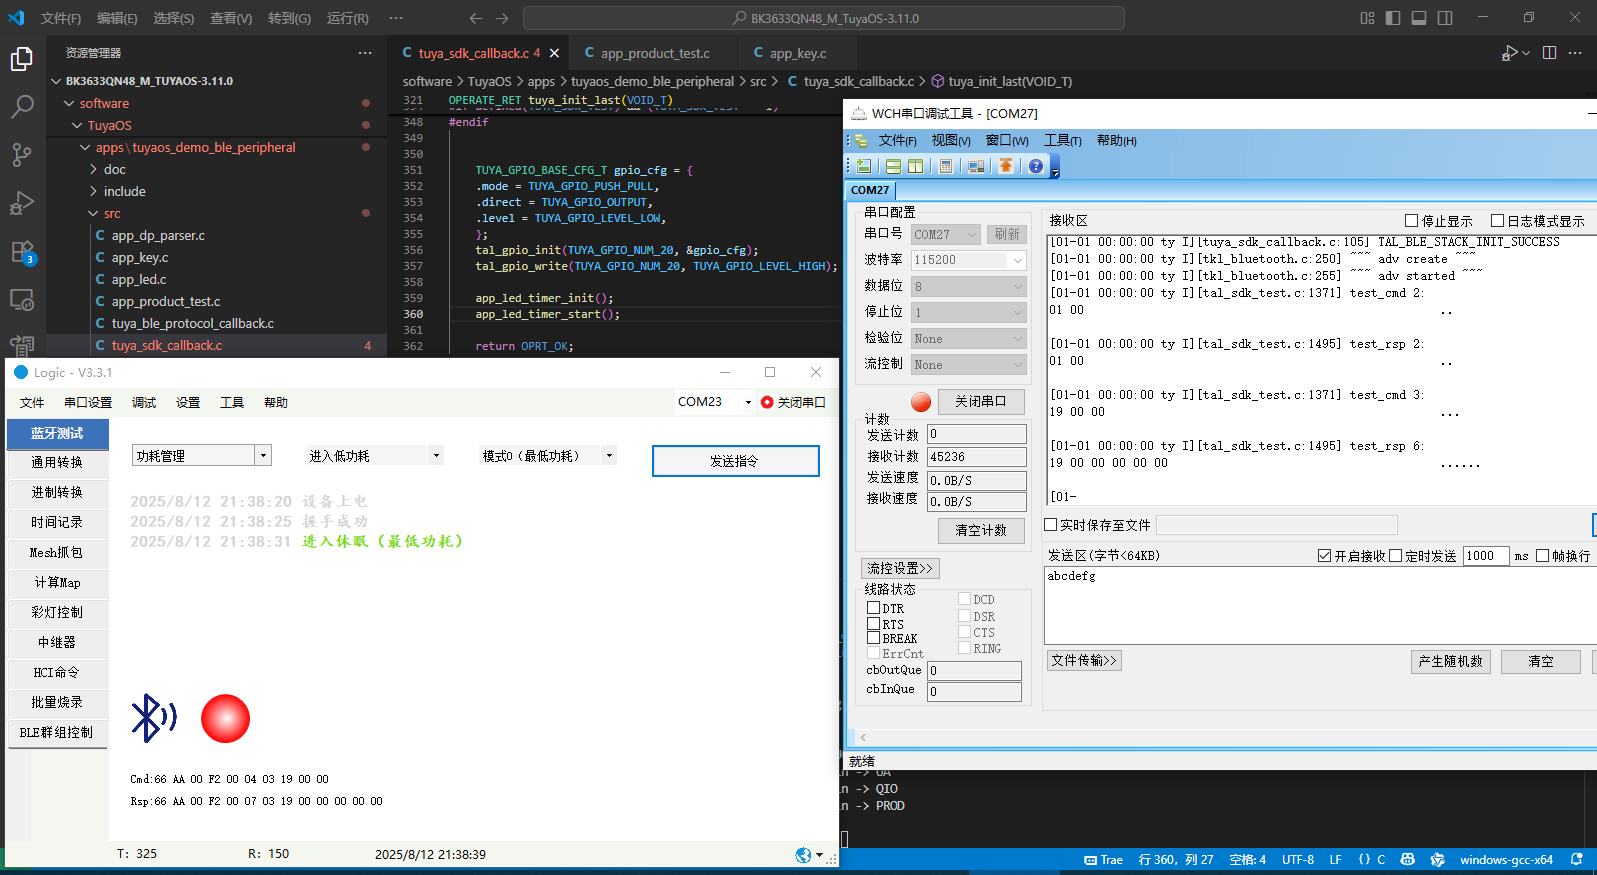1597x875 pixels.
Task: Click the 产生随机数 button
Action: [x=1450, y=661]
